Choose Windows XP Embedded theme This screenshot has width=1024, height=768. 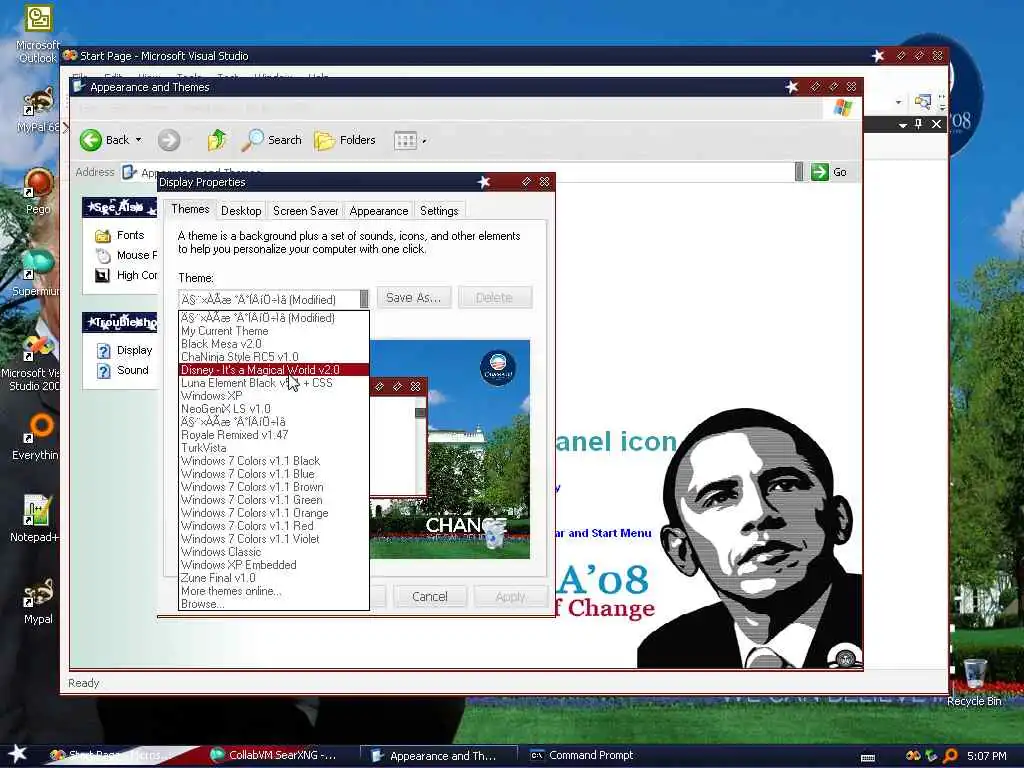coord(274,566)
